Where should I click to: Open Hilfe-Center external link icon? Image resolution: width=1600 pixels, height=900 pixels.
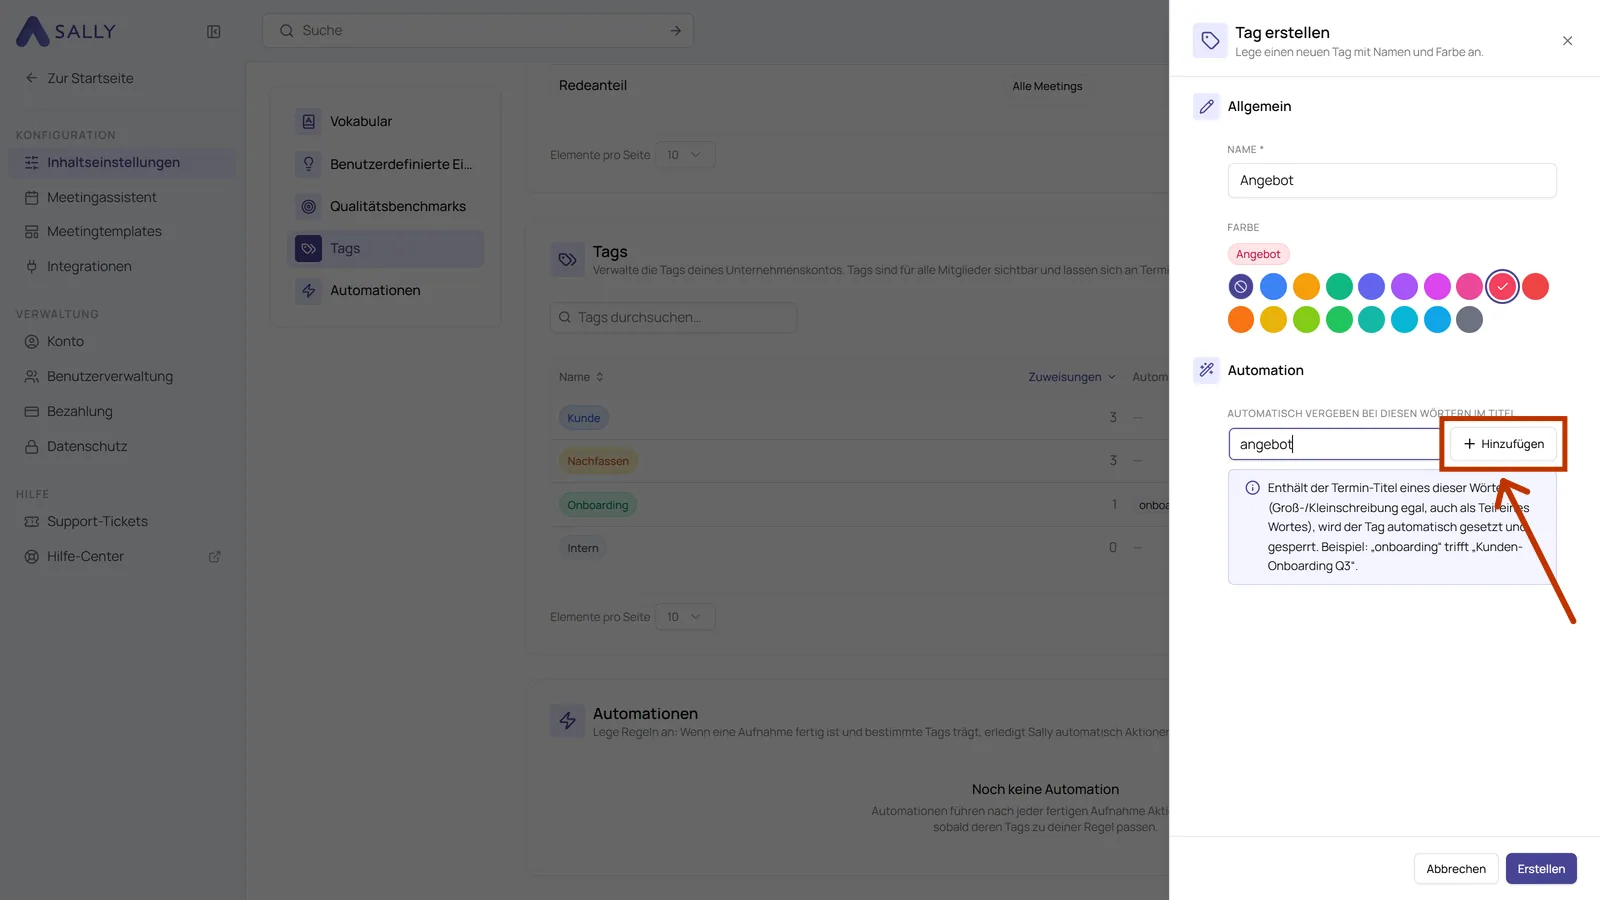tap(214, 557)
